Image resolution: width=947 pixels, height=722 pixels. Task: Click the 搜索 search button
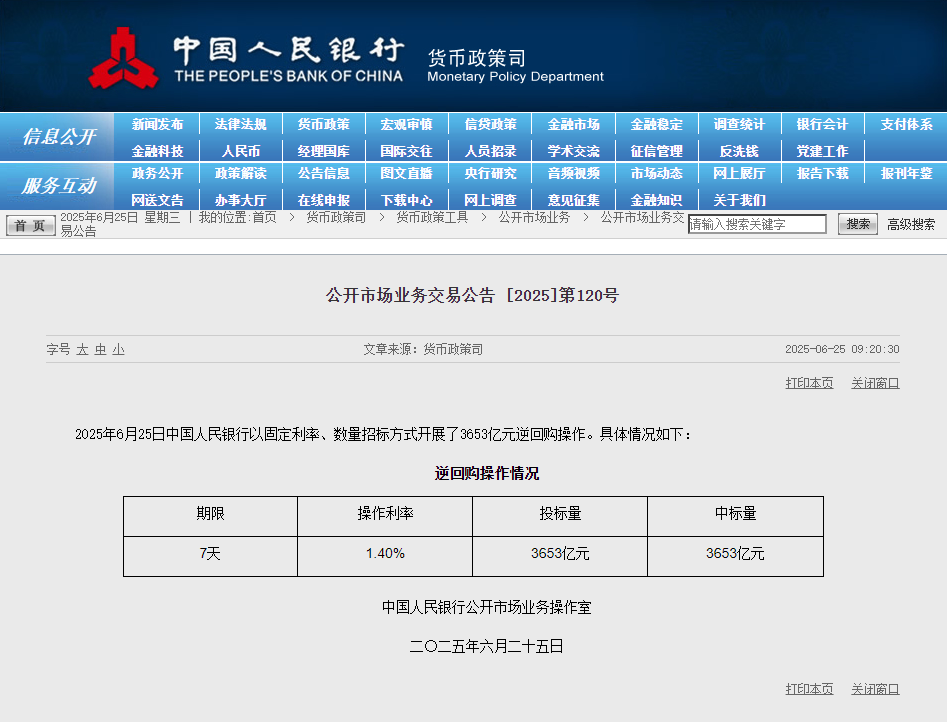tap(857, 223)
